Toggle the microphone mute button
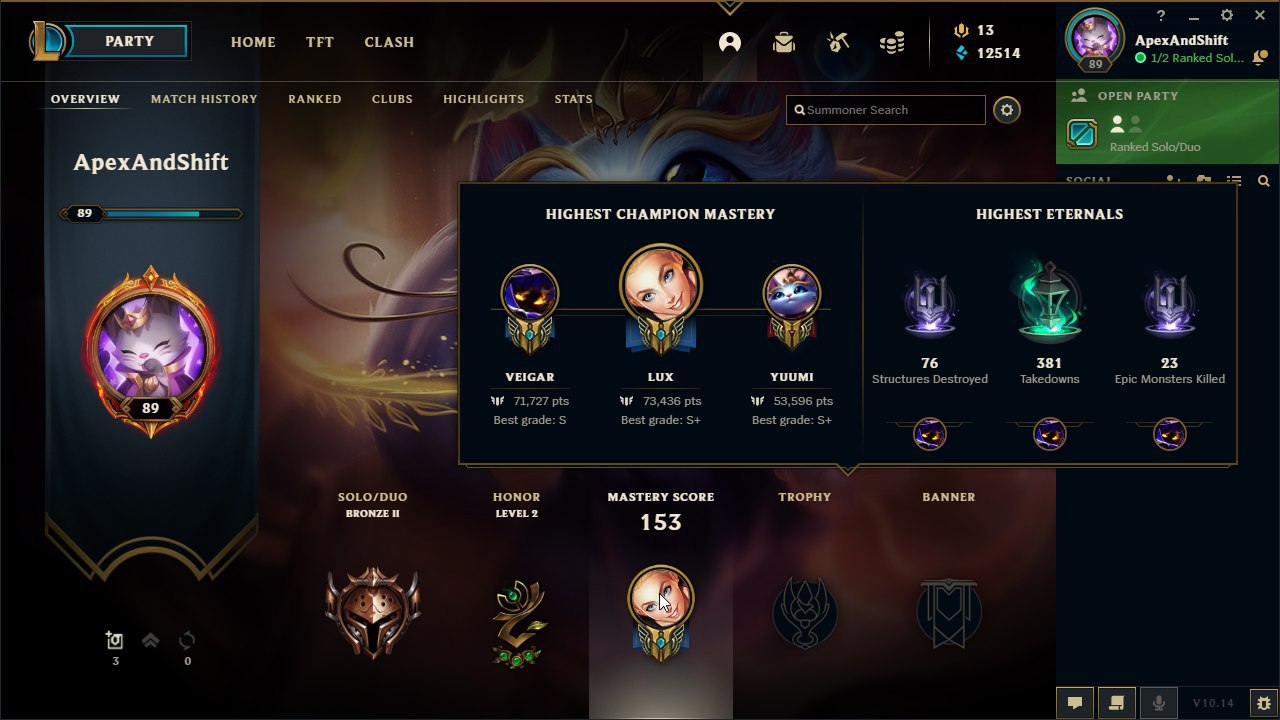The image size is (1280, 720). pos(1159,702)
